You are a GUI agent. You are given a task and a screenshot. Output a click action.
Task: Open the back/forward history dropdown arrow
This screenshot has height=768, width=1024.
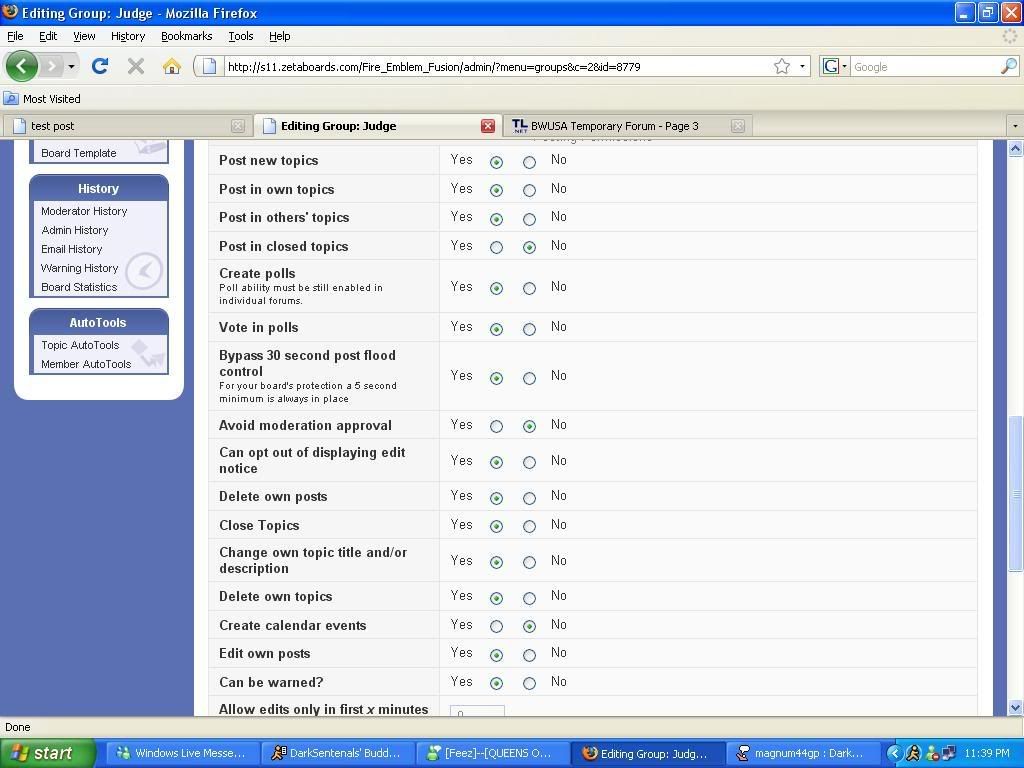[x=71, y=67]
